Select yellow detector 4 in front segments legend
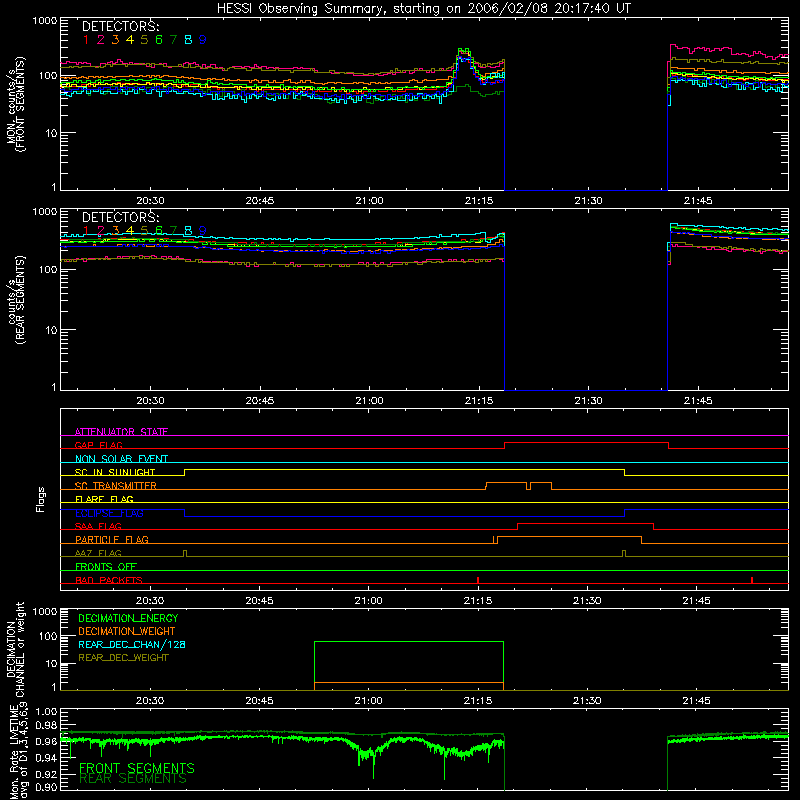This screenshot has height=800, width=800. pos(130,40)
